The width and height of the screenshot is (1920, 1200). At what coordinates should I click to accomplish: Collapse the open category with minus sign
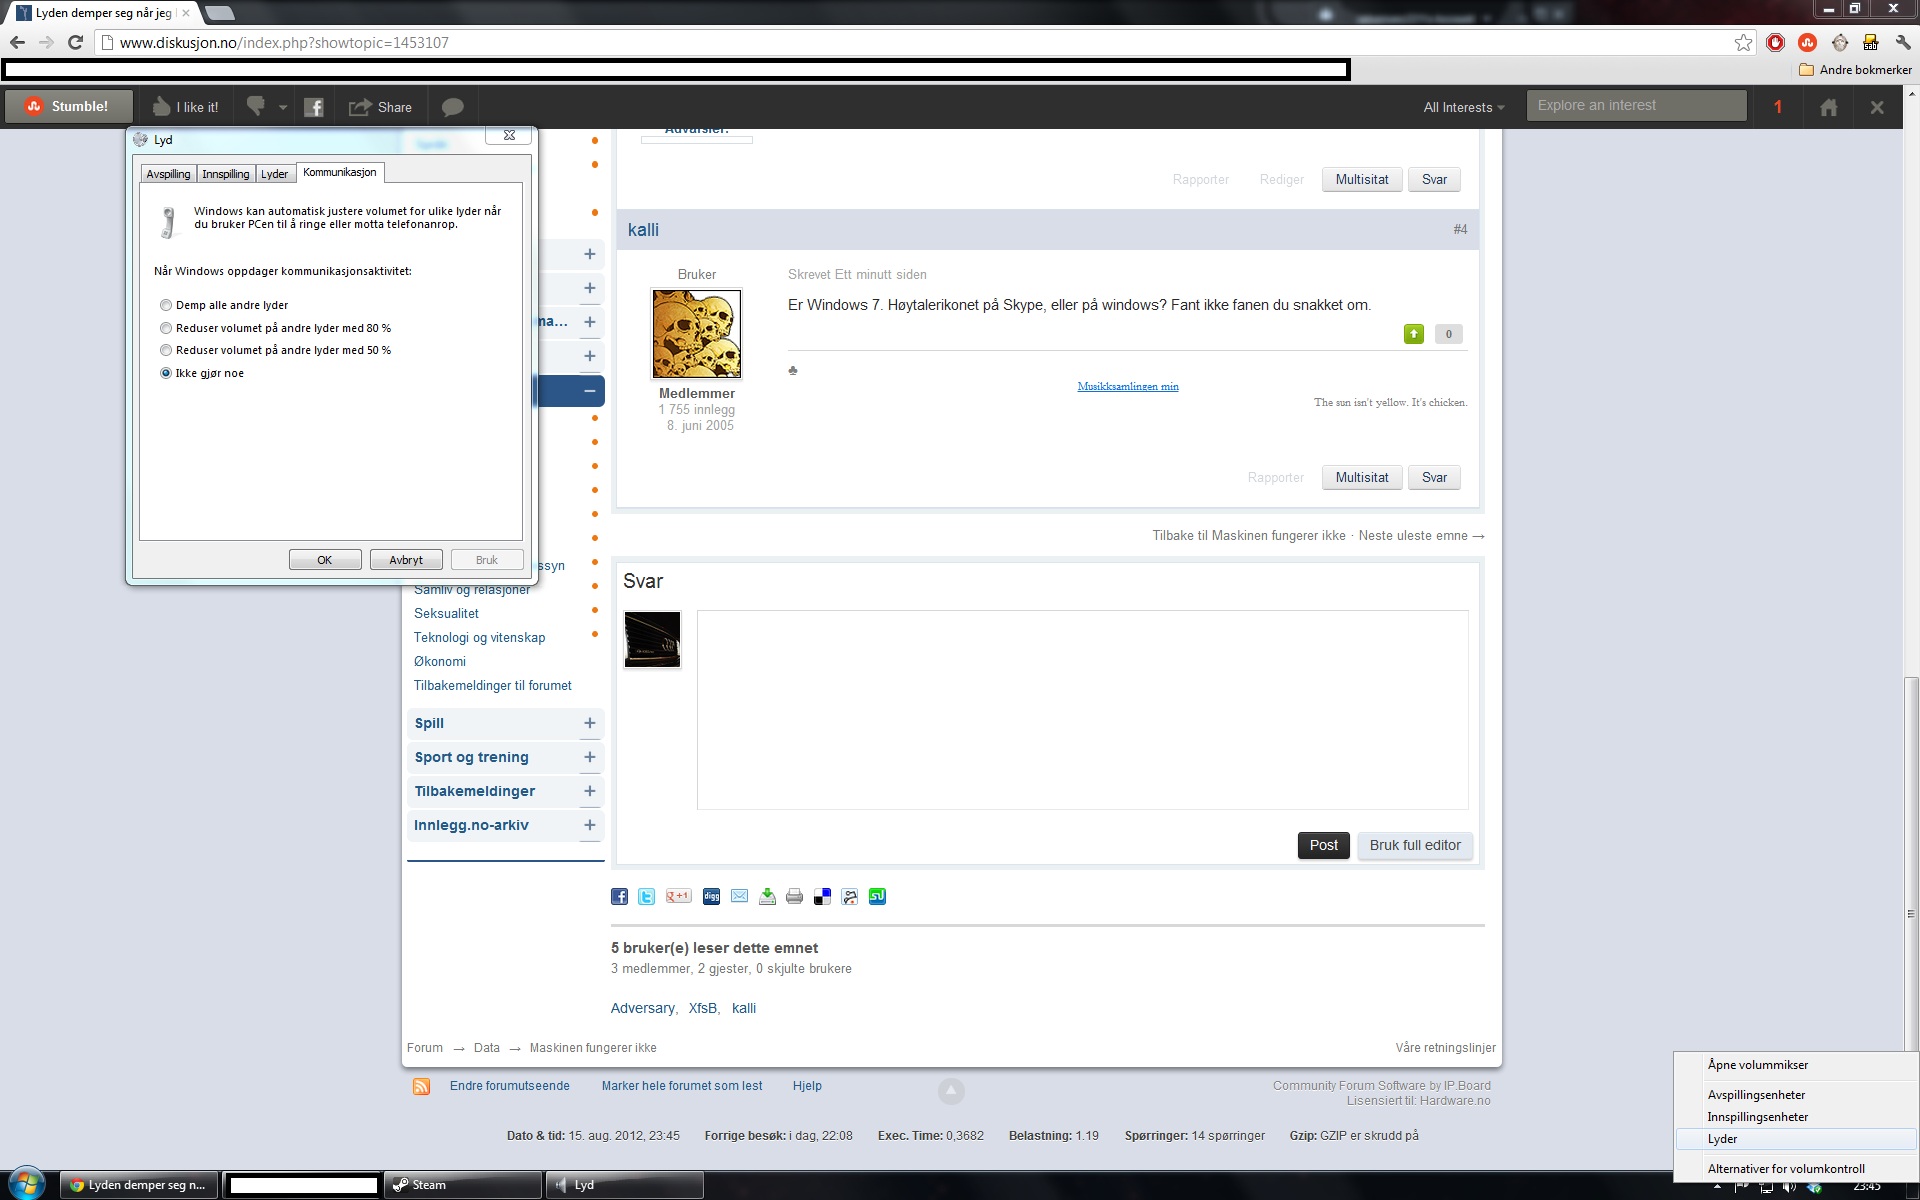click(x=589, y=391)
